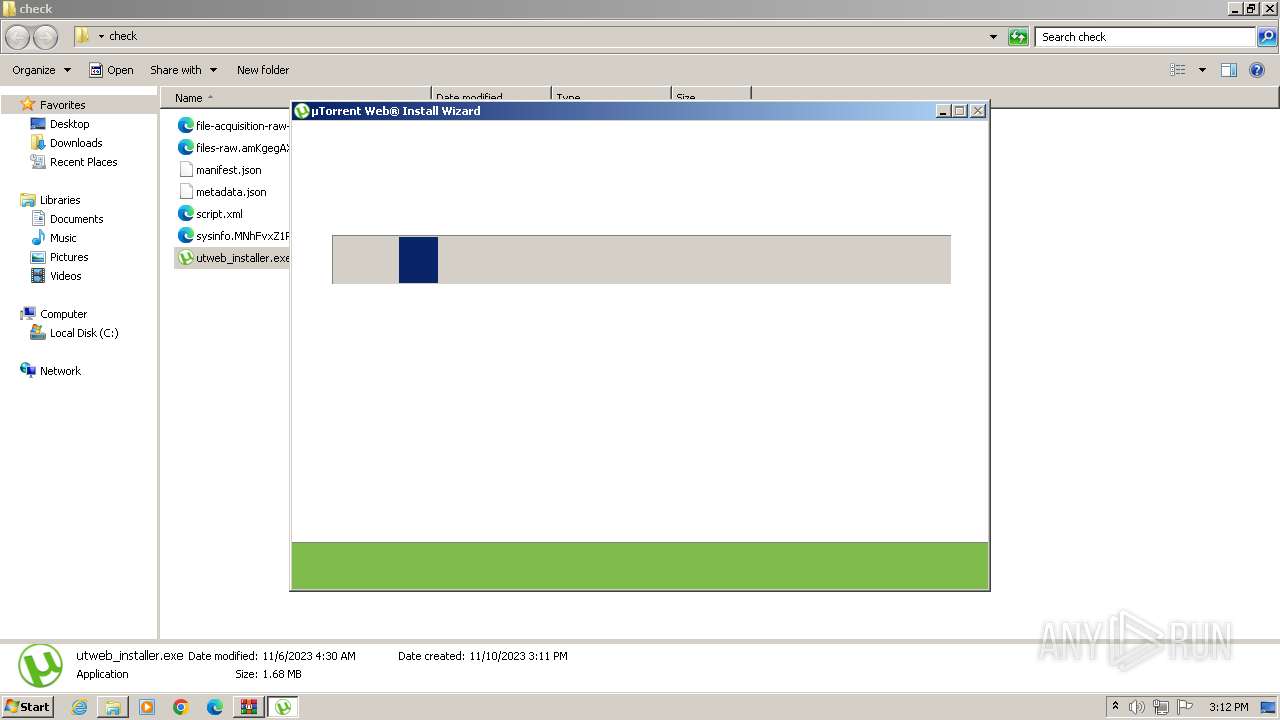The width and height of the screenshot is (1280, 720).
Task: Toggle the preview pane icon
Action: tap(1229, 70)
